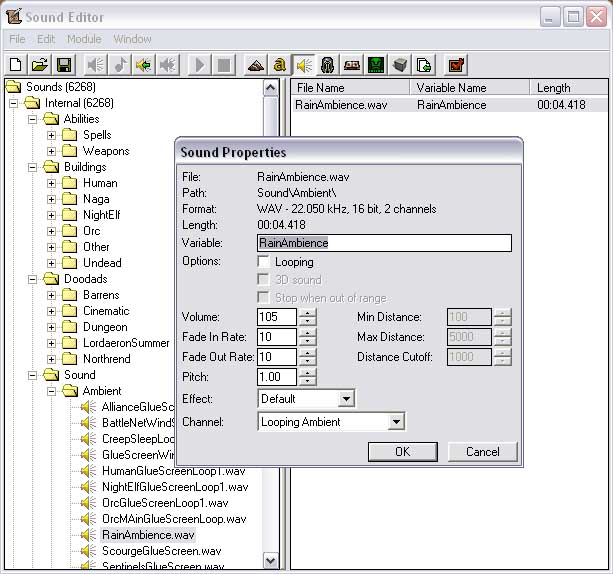The height and width of the screenshot is (574, 613).
Task: Select the Sound Editor speaker icon
Action: 303,65
